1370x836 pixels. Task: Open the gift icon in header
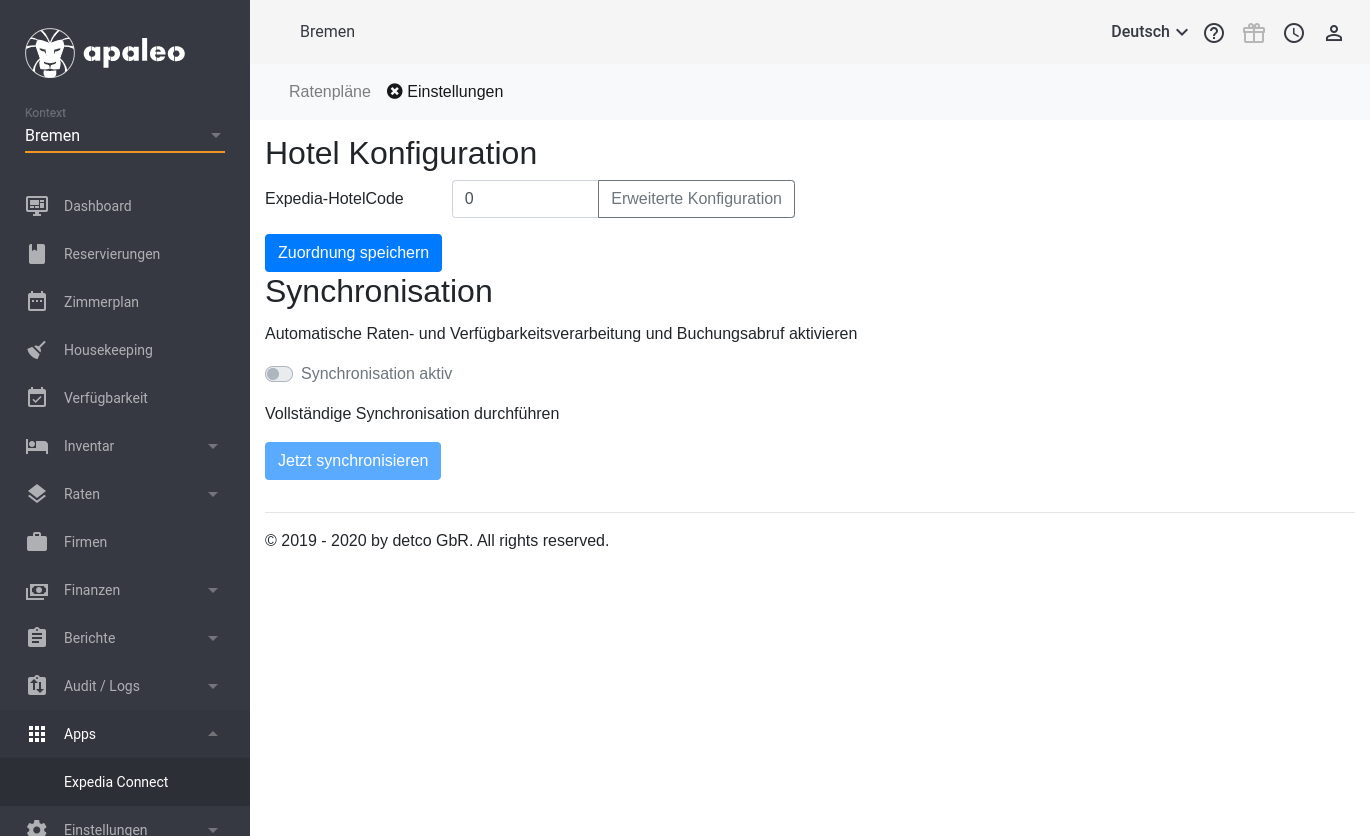tap(1254, 33)
